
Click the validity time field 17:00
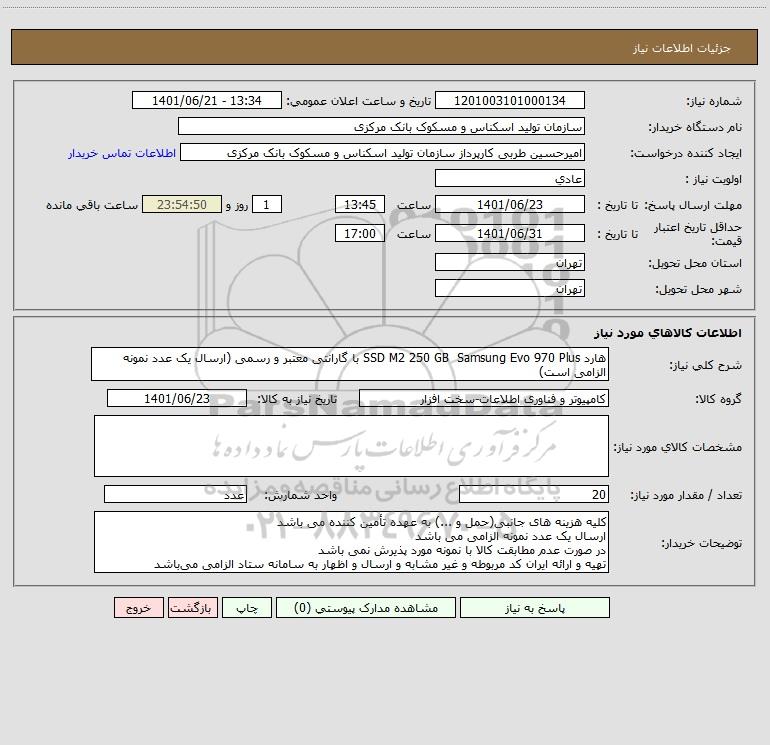click(x=359, y=233)
